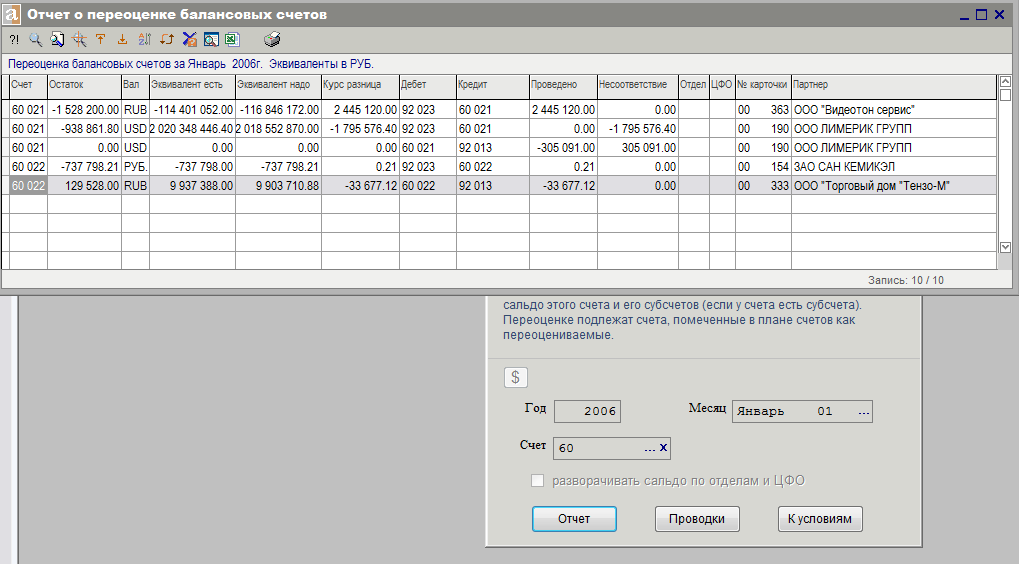Click the Год input field showing 2006

[587, 411]
